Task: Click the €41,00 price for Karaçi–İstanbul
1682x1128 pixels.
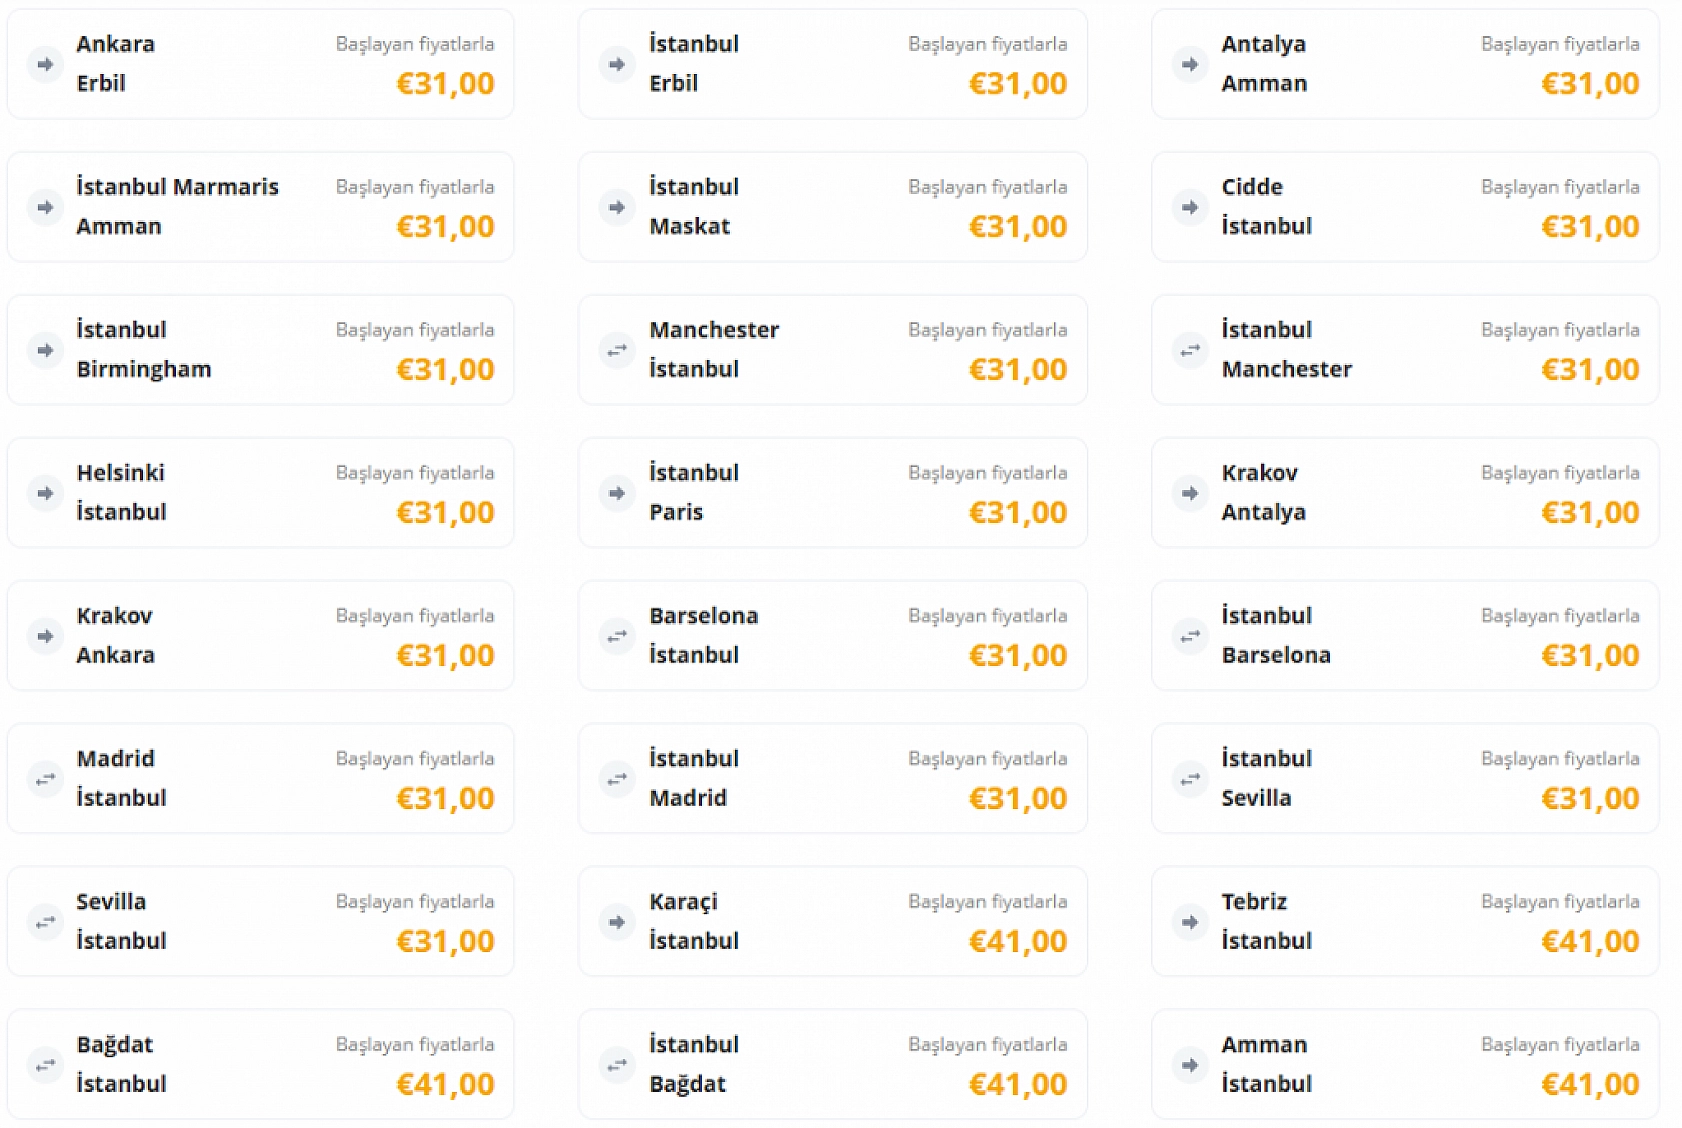Action: (1017, 942)
